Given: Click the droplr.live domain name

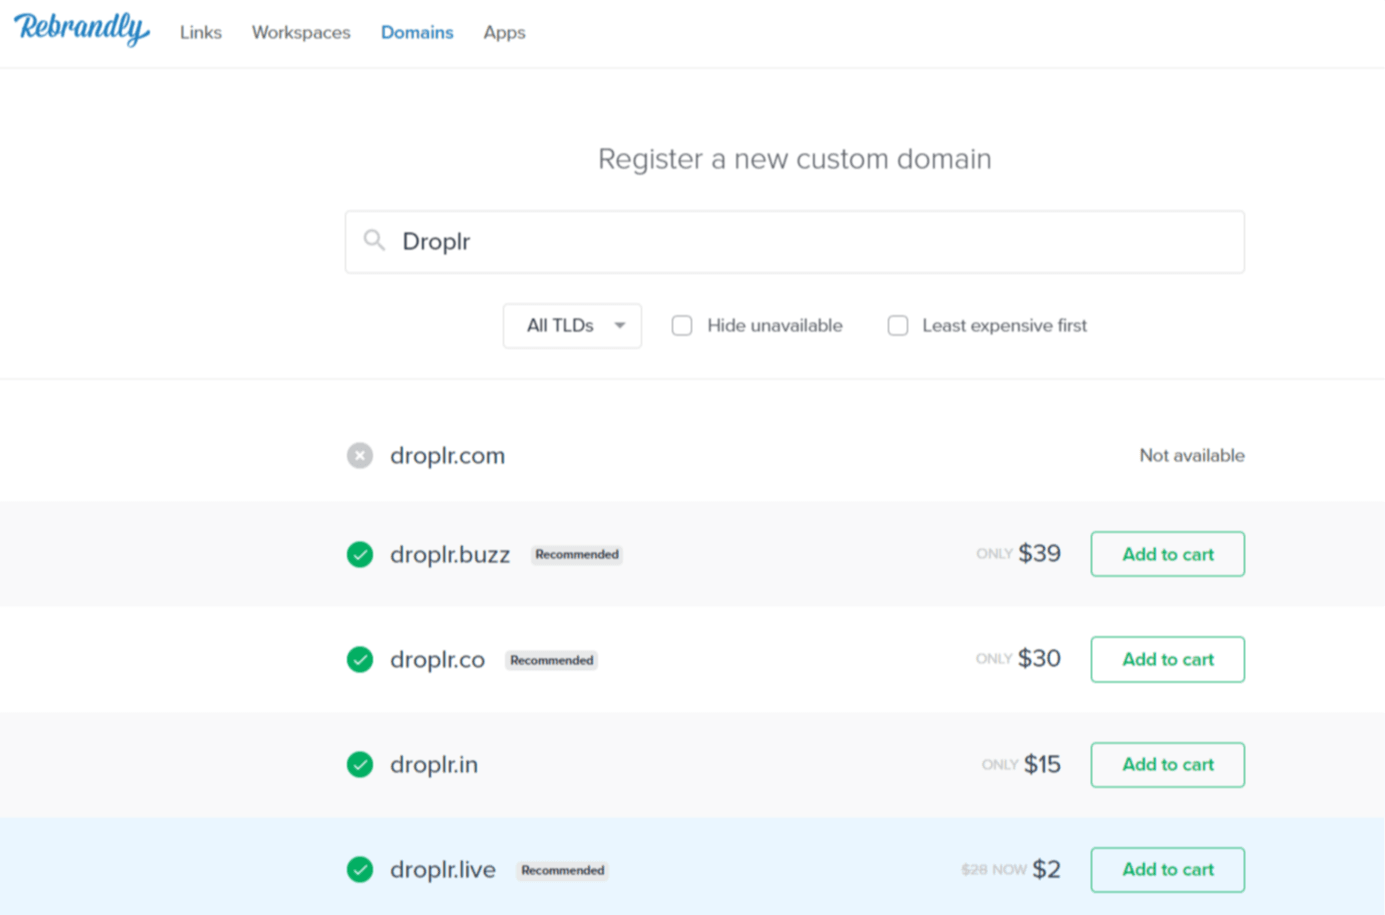Looking at the screenshot, I should pyautogui.click(x=443, y=870).
